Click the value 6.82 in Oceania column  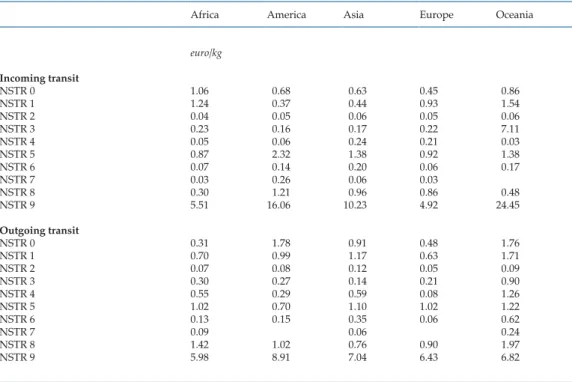pyautogui.click(x=510, y=357)
